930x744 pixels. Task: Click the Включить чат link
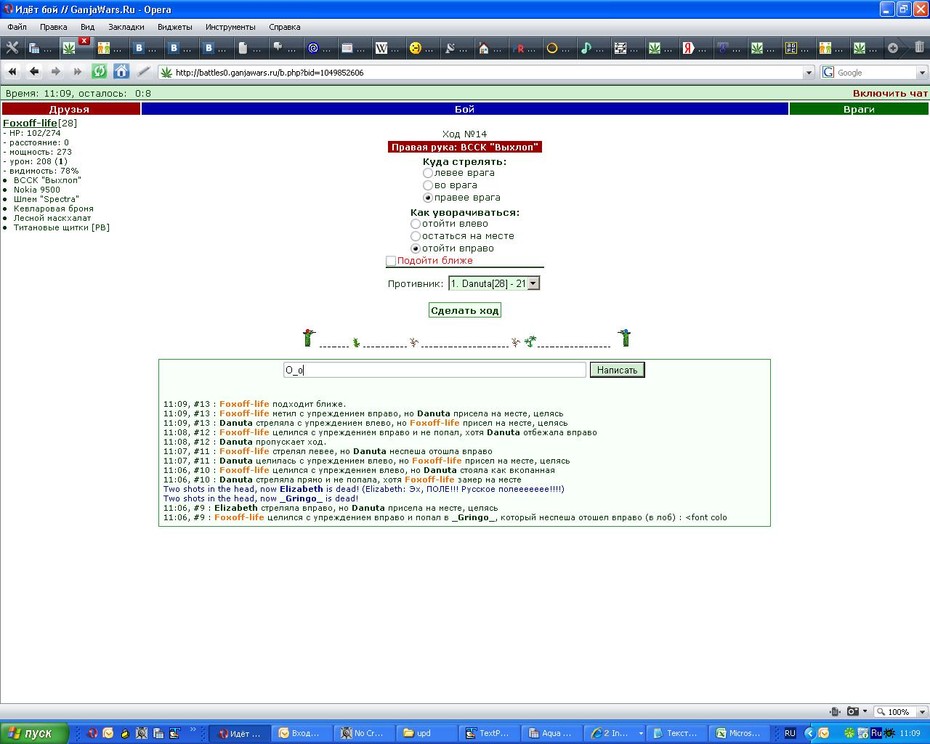click(890, 93)
